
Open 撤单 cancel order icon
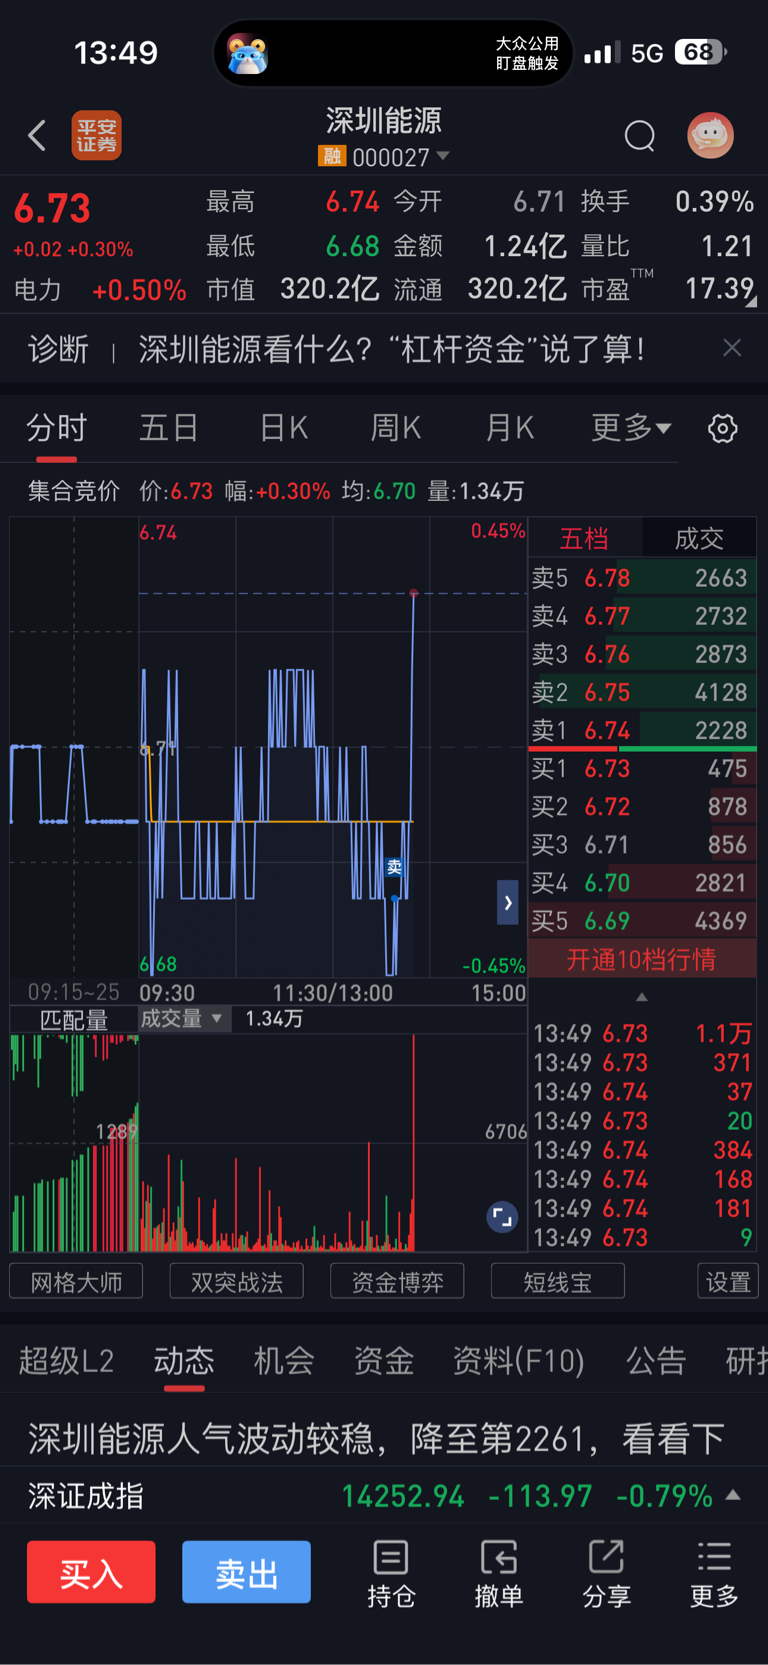pyautogui.click(x=499, y=1574)
